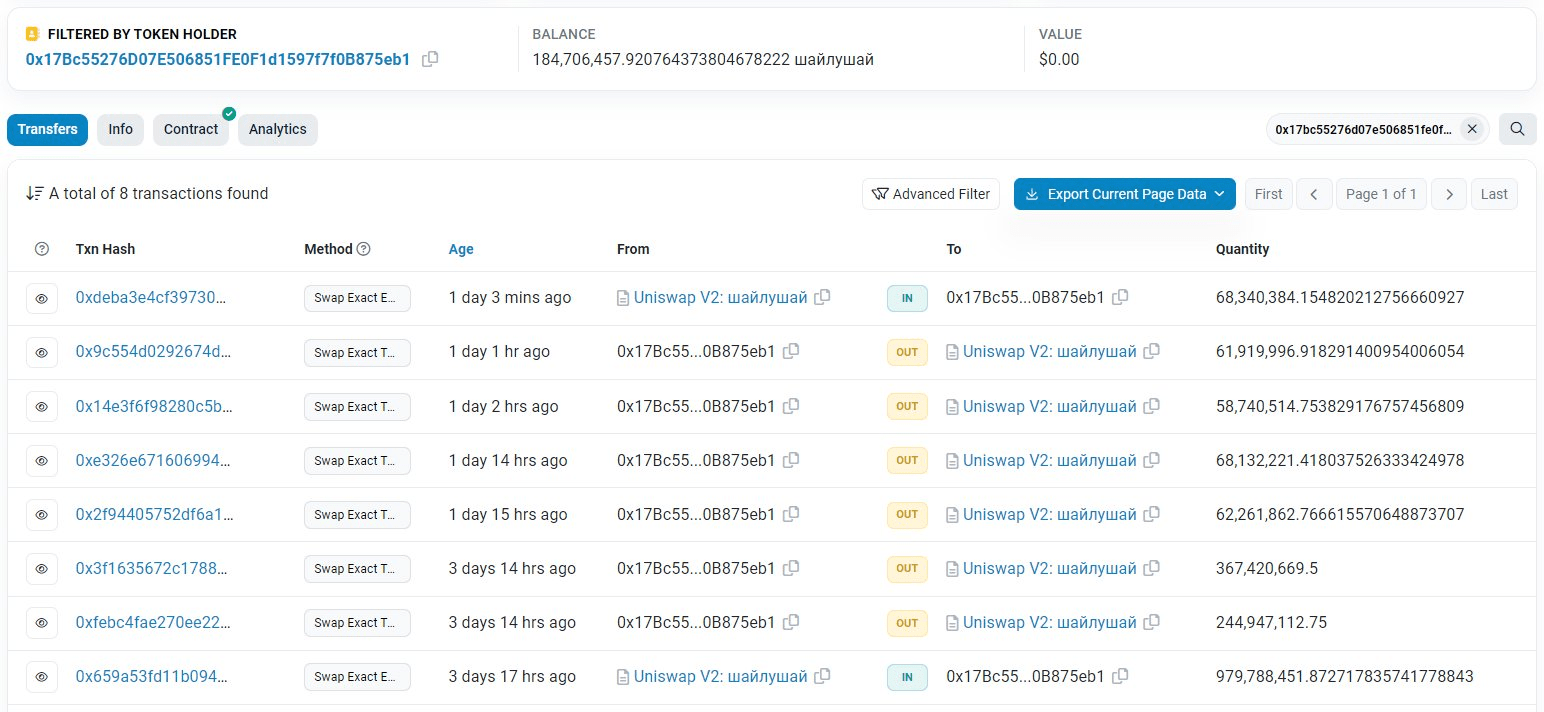Click the Method help question icon

[x=364, y=249]
